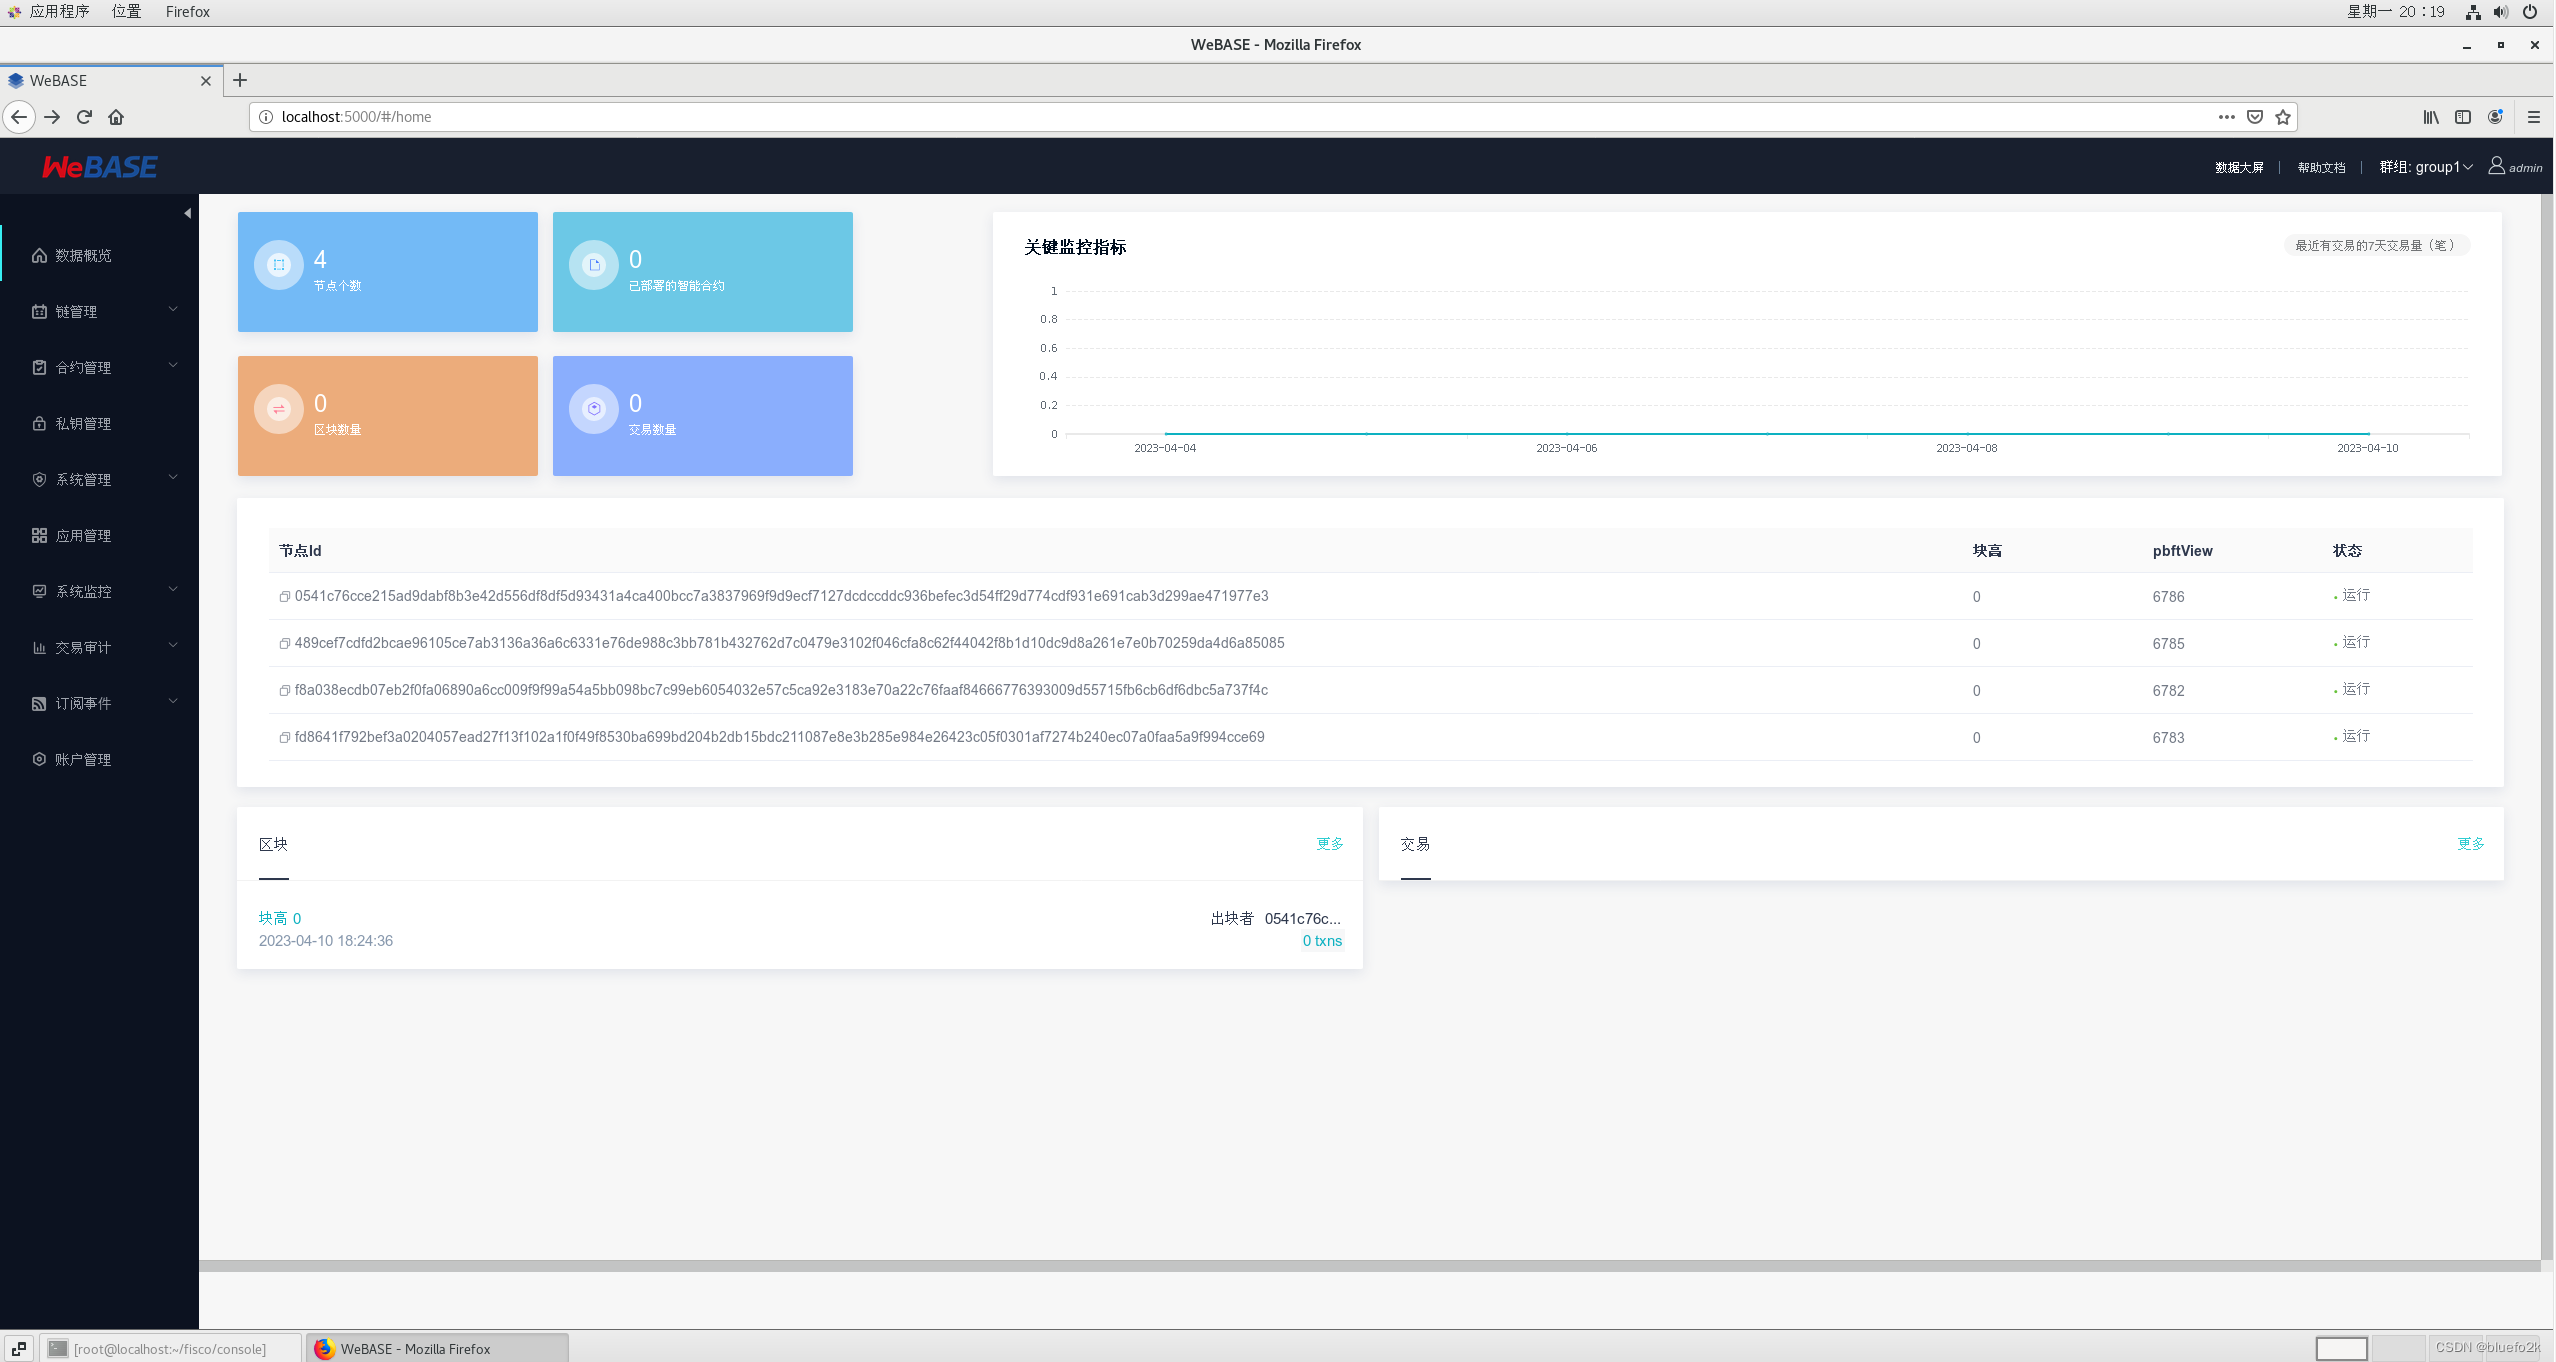This screenshot has width=2556, height=1362.
Task: Open the Firefox hamburger menu
Action: pyautogui.click(x=2533, y=117)
